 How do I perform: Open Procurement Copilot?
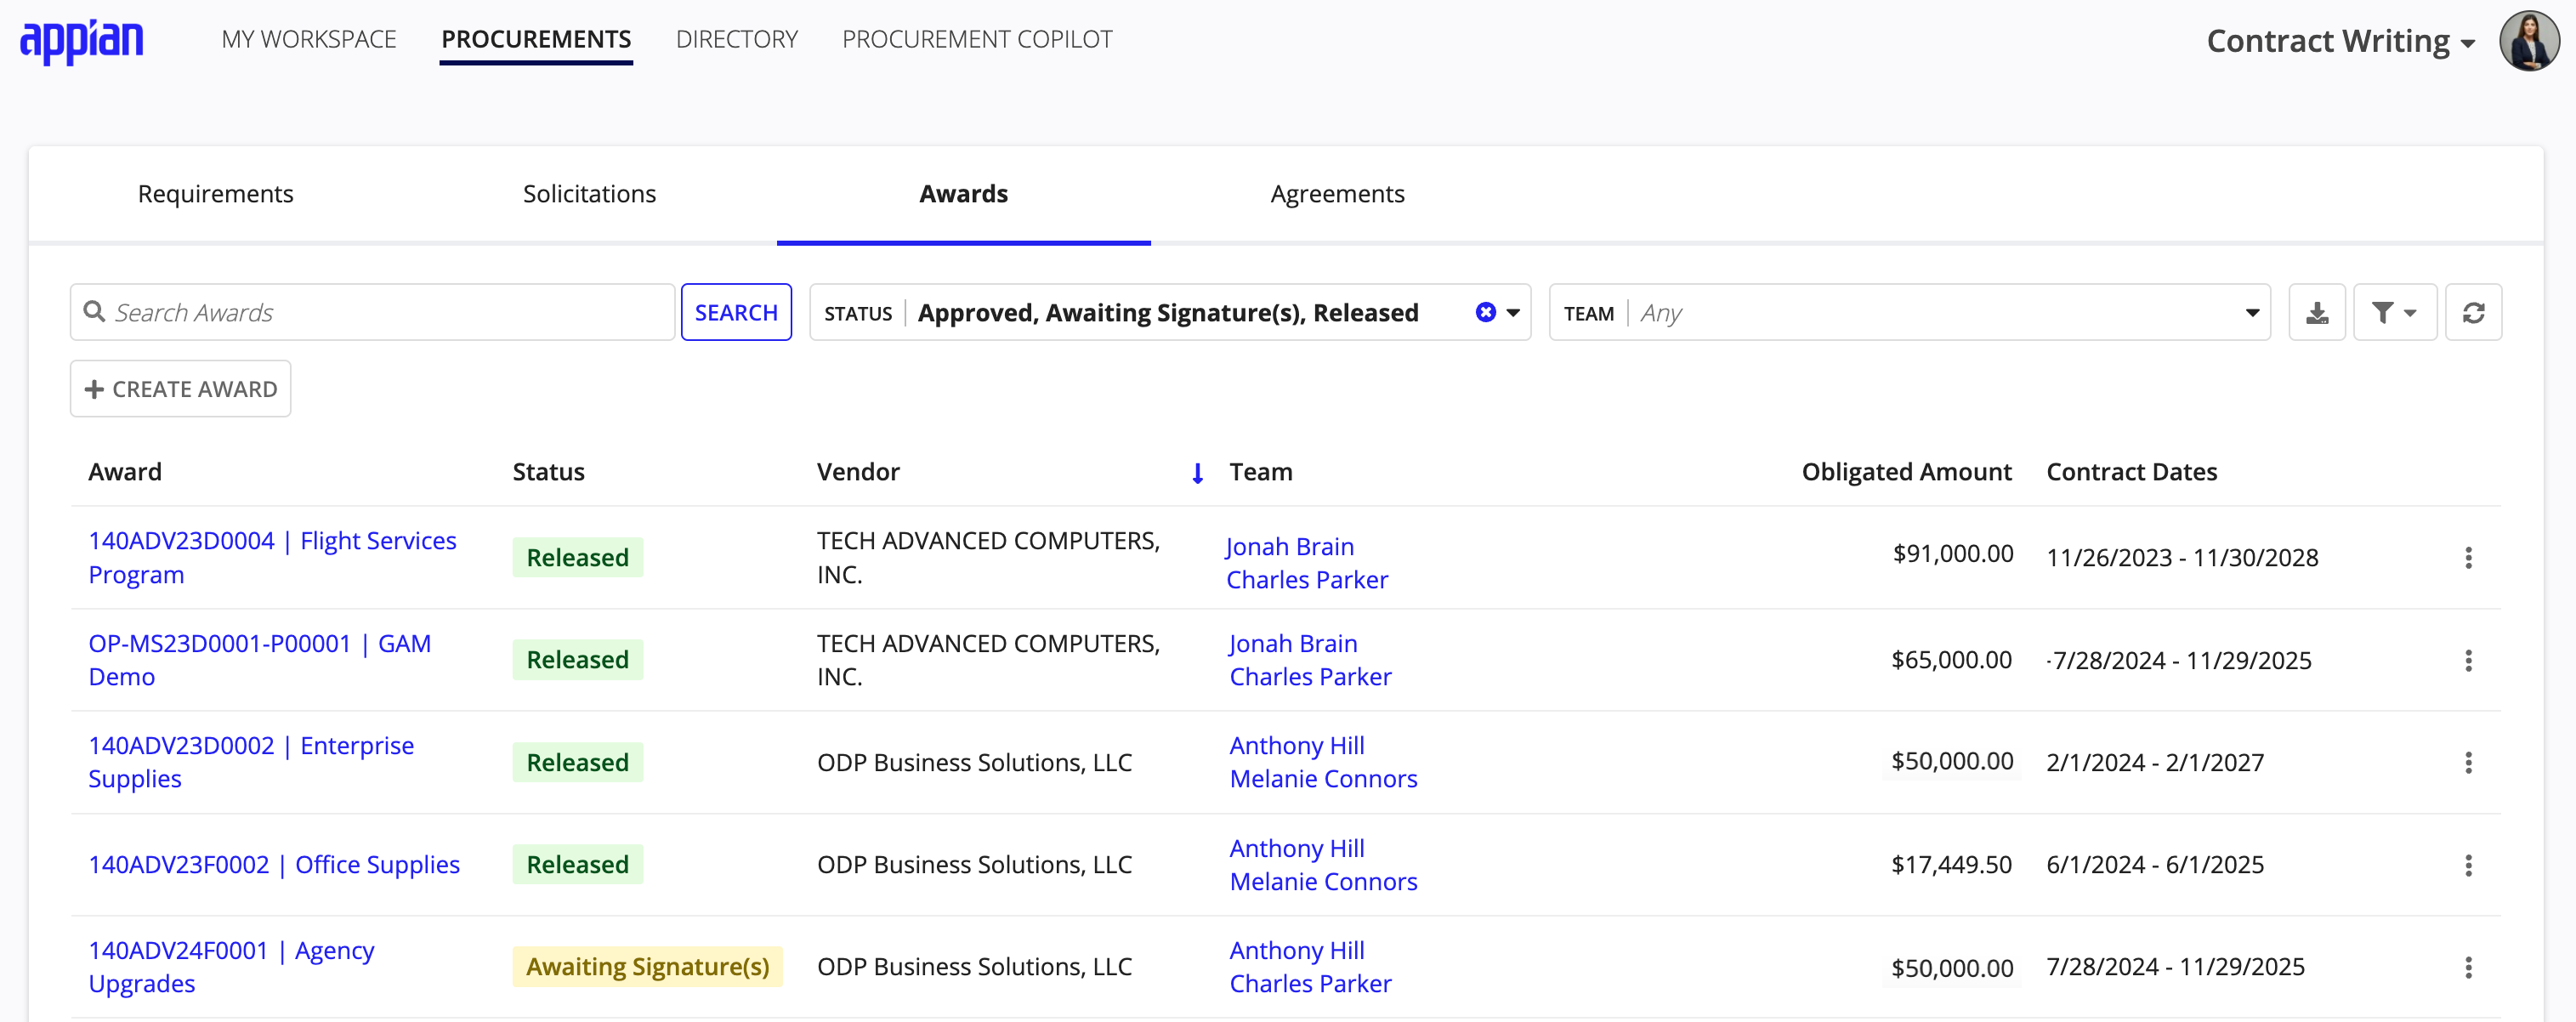click(977, 39)
